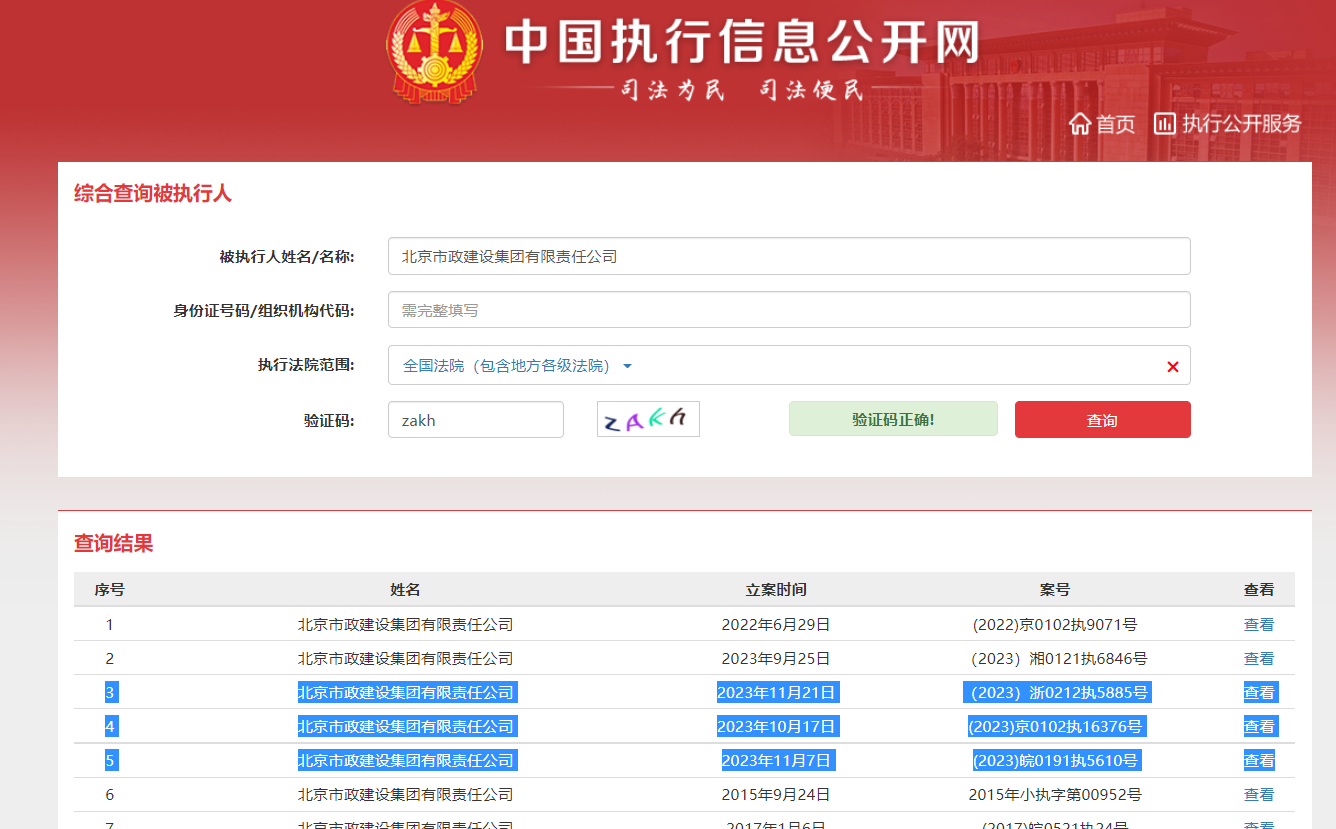Click the home icon beside 首页
The image size is (1336, 829).
1079,124
